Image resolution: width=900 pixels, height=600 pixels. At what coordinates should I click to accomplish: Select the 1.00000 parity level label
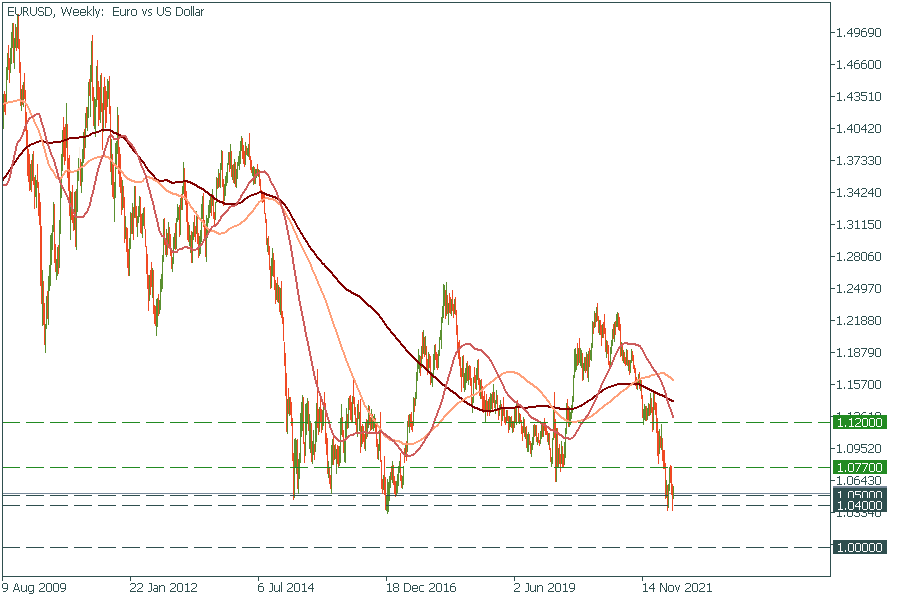[x=858, y=547]
